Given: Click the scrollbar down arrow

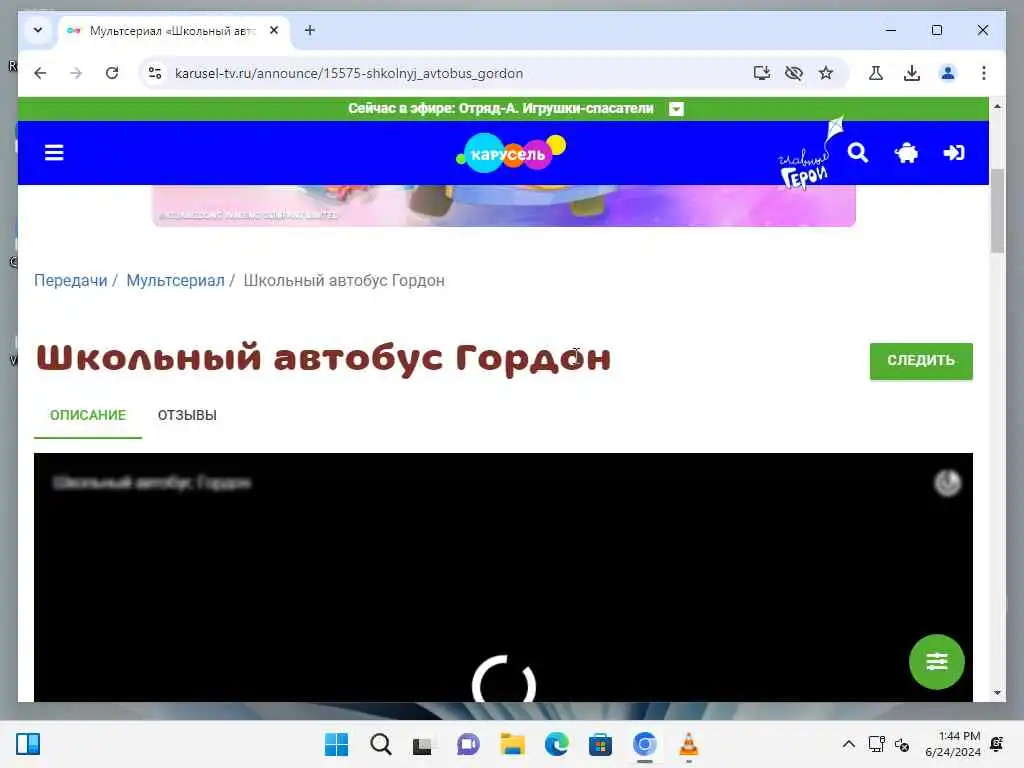Looking at the screenshot, I should pos(997,693).
